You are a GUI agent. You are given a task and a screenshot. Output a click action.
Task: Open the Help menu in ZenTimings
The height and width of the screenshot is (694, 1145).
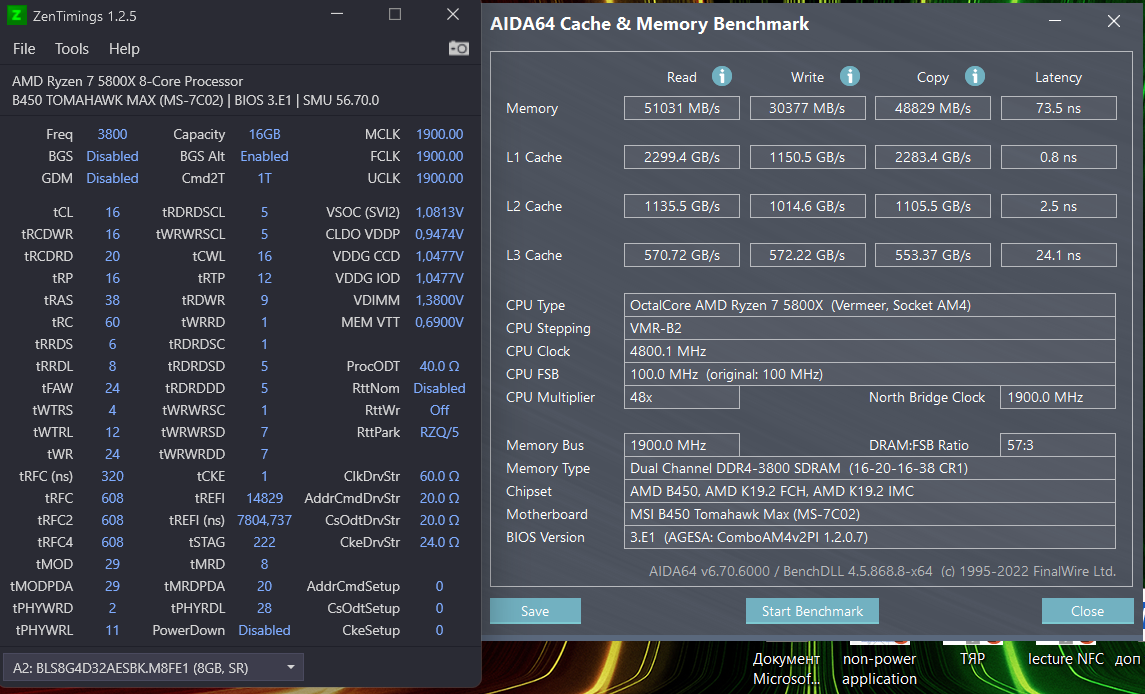[124, 49]
